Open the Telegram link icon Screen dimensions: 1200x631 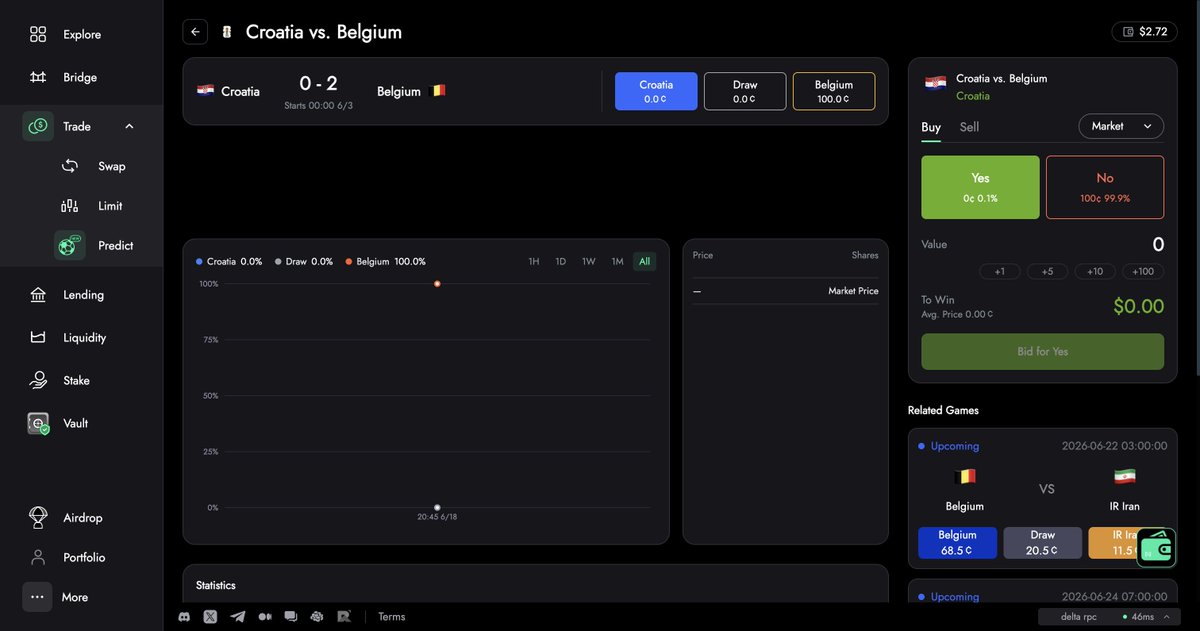[237, 617]
